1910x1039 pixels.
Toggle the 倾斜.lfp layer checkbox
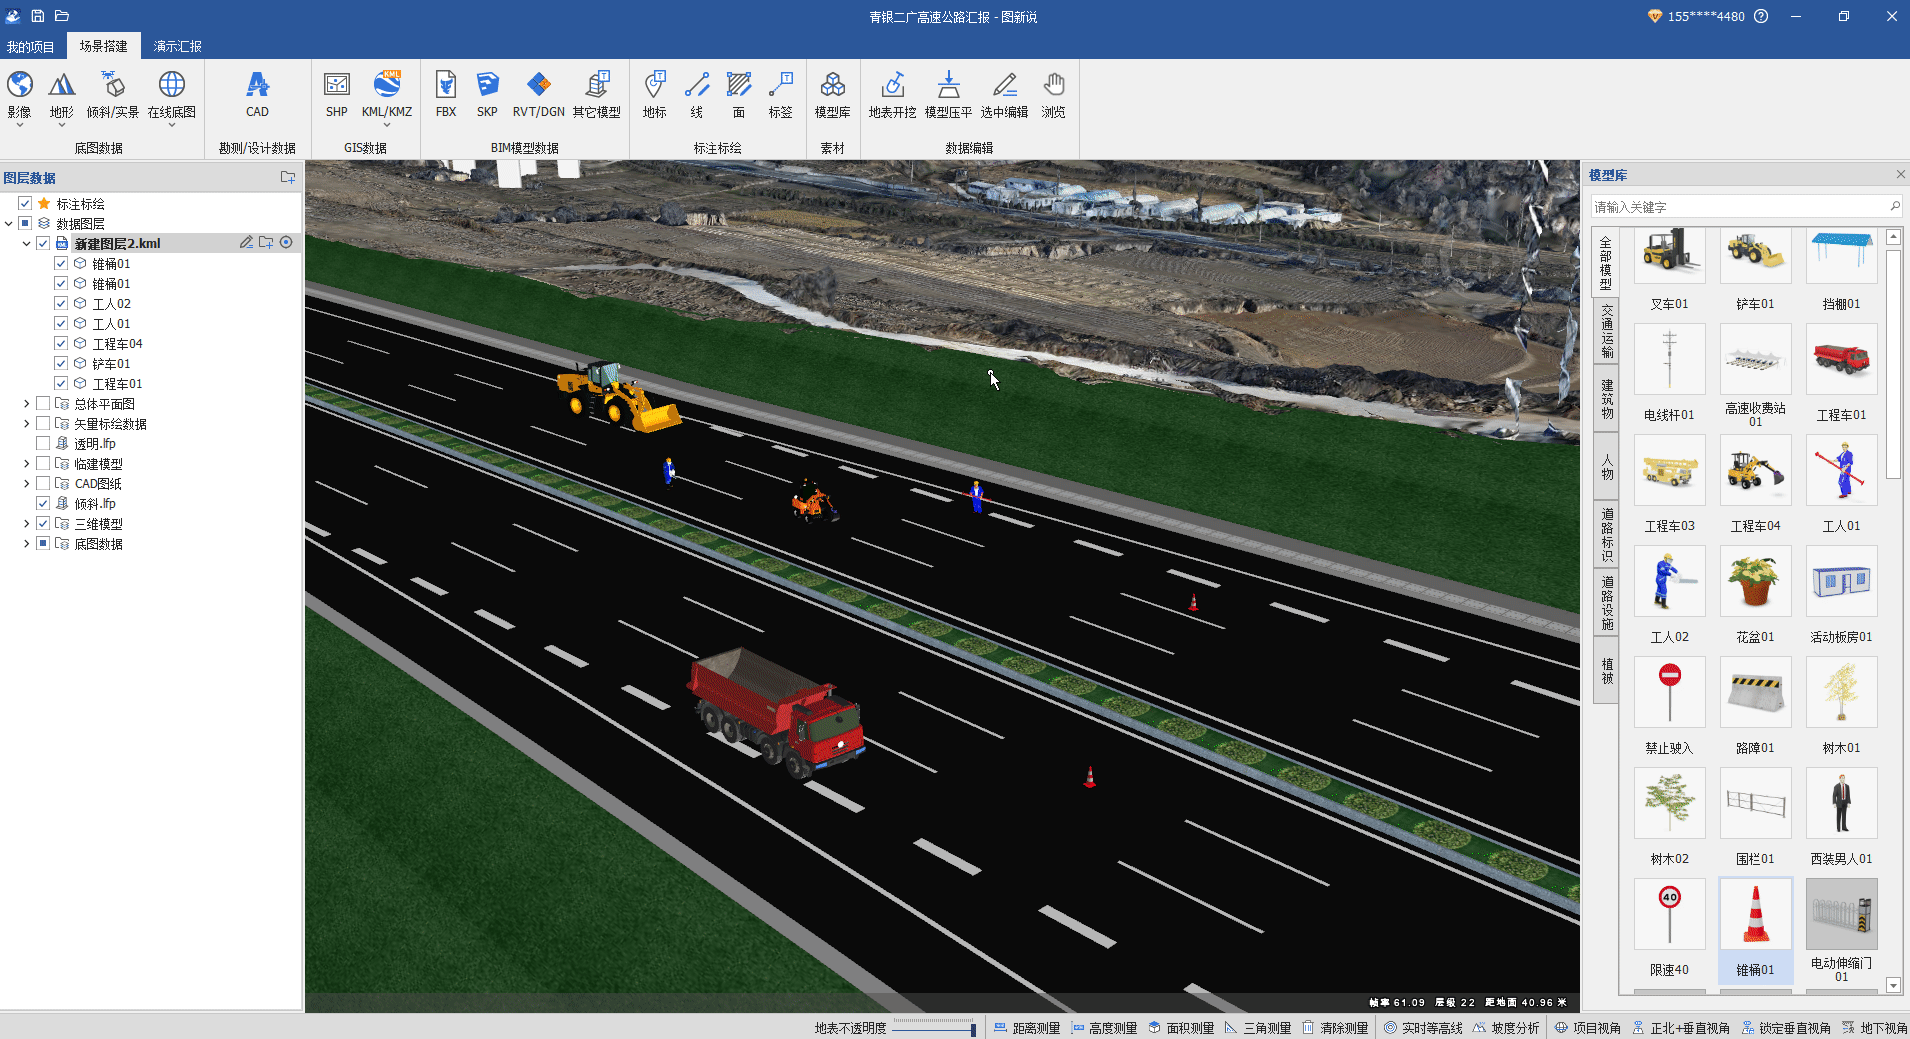pos(43,504)
